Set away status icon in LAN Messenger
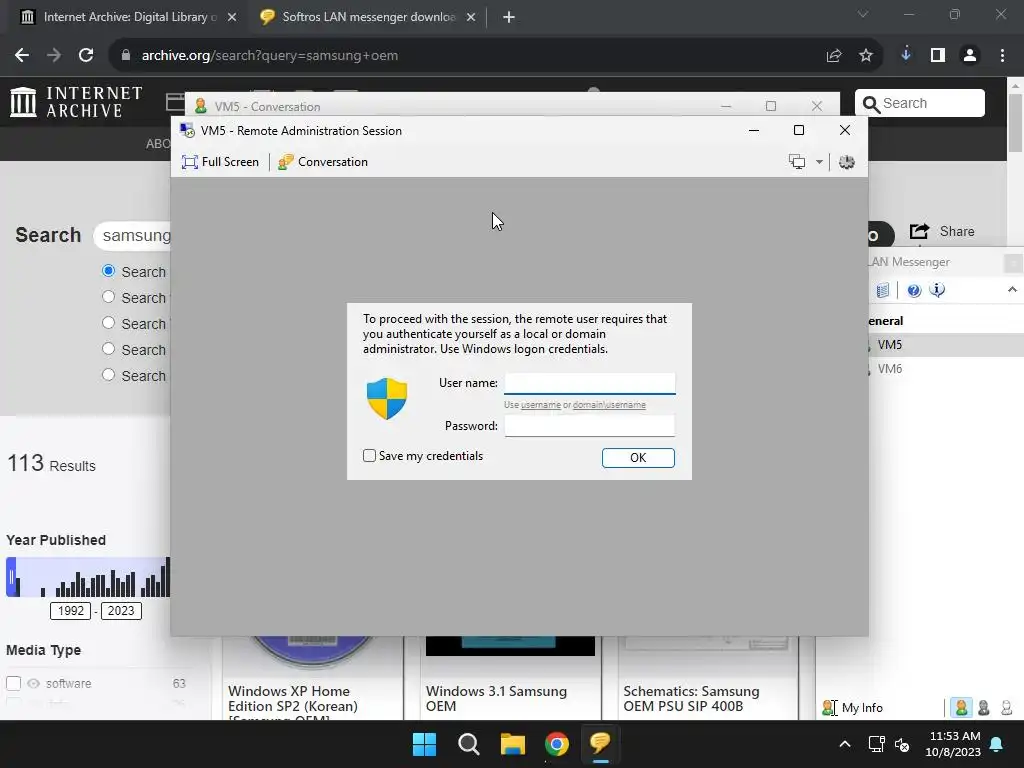The image size is (1024, 768). pos(1006,707)
